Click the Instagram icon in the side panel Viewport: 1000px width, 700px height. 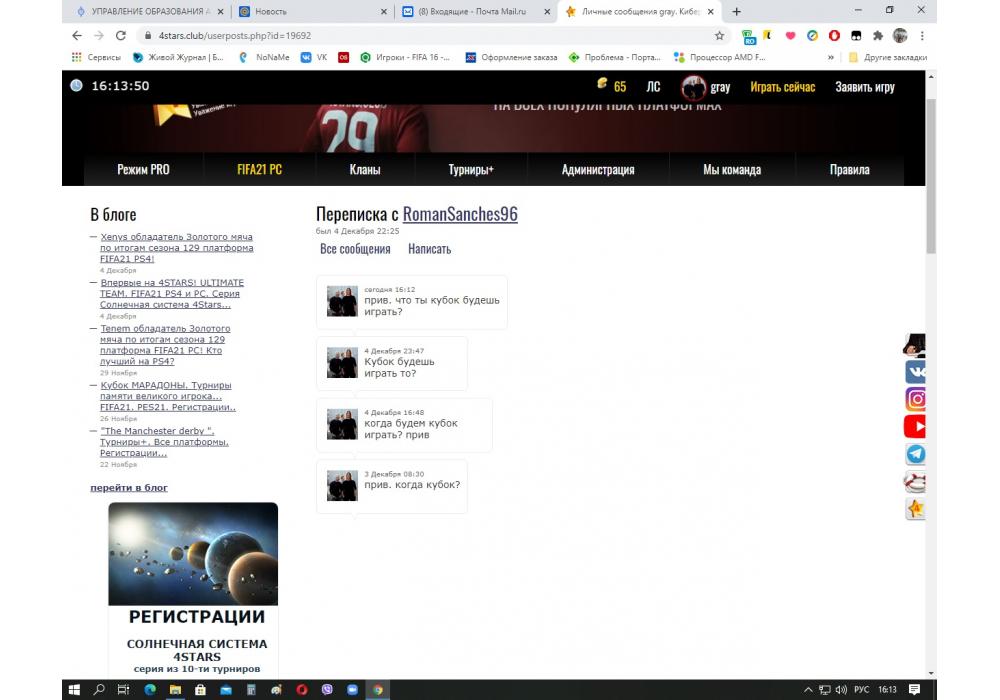point(915,399)
